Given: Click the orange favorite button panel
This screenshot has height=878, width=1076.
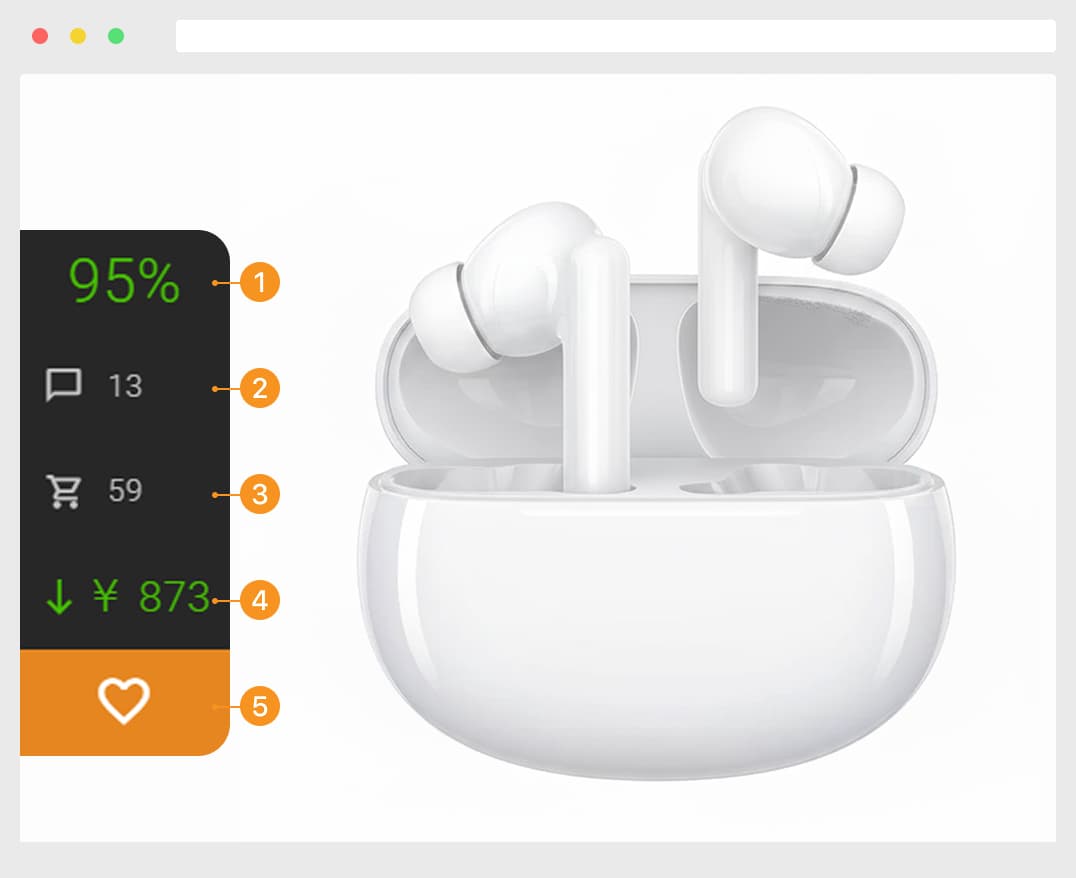Looking at the screenshot, I should click(125, 702).
